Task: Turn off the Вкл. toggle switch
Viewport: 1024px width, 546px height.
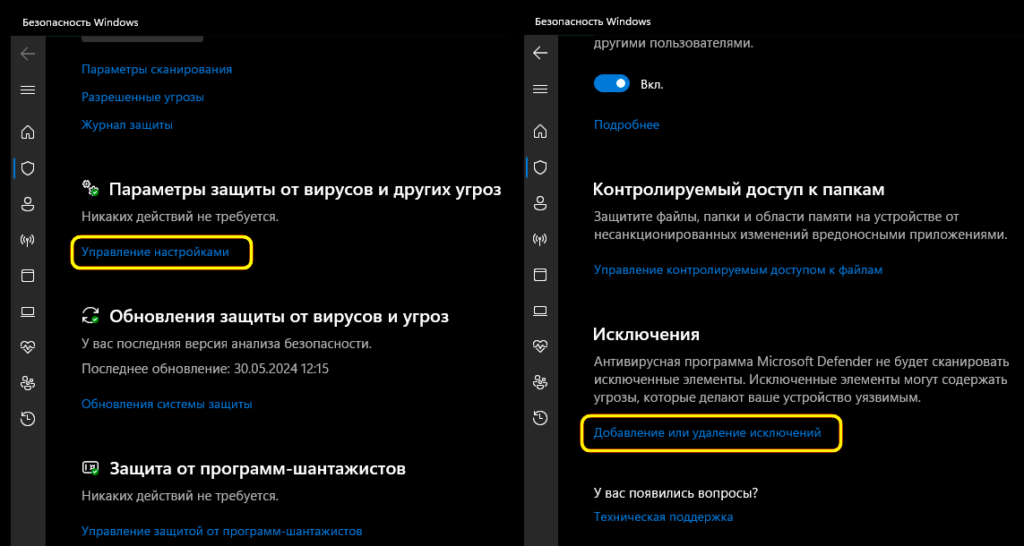Action: pyautogui.click(x=611, y=84)
